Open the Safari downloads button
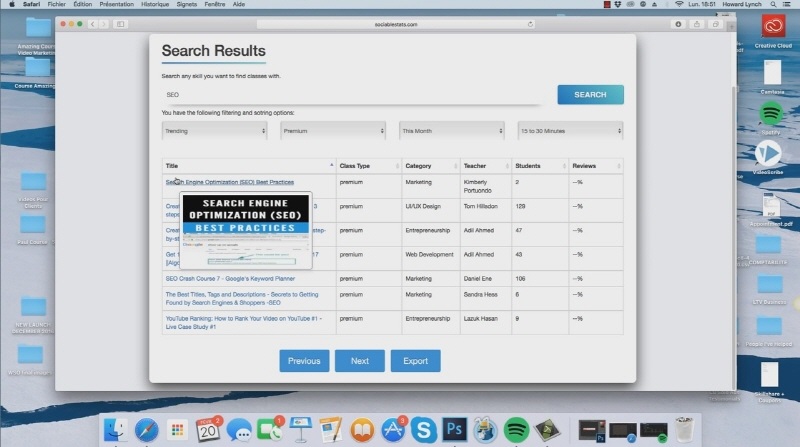 (x=678, y=24)
